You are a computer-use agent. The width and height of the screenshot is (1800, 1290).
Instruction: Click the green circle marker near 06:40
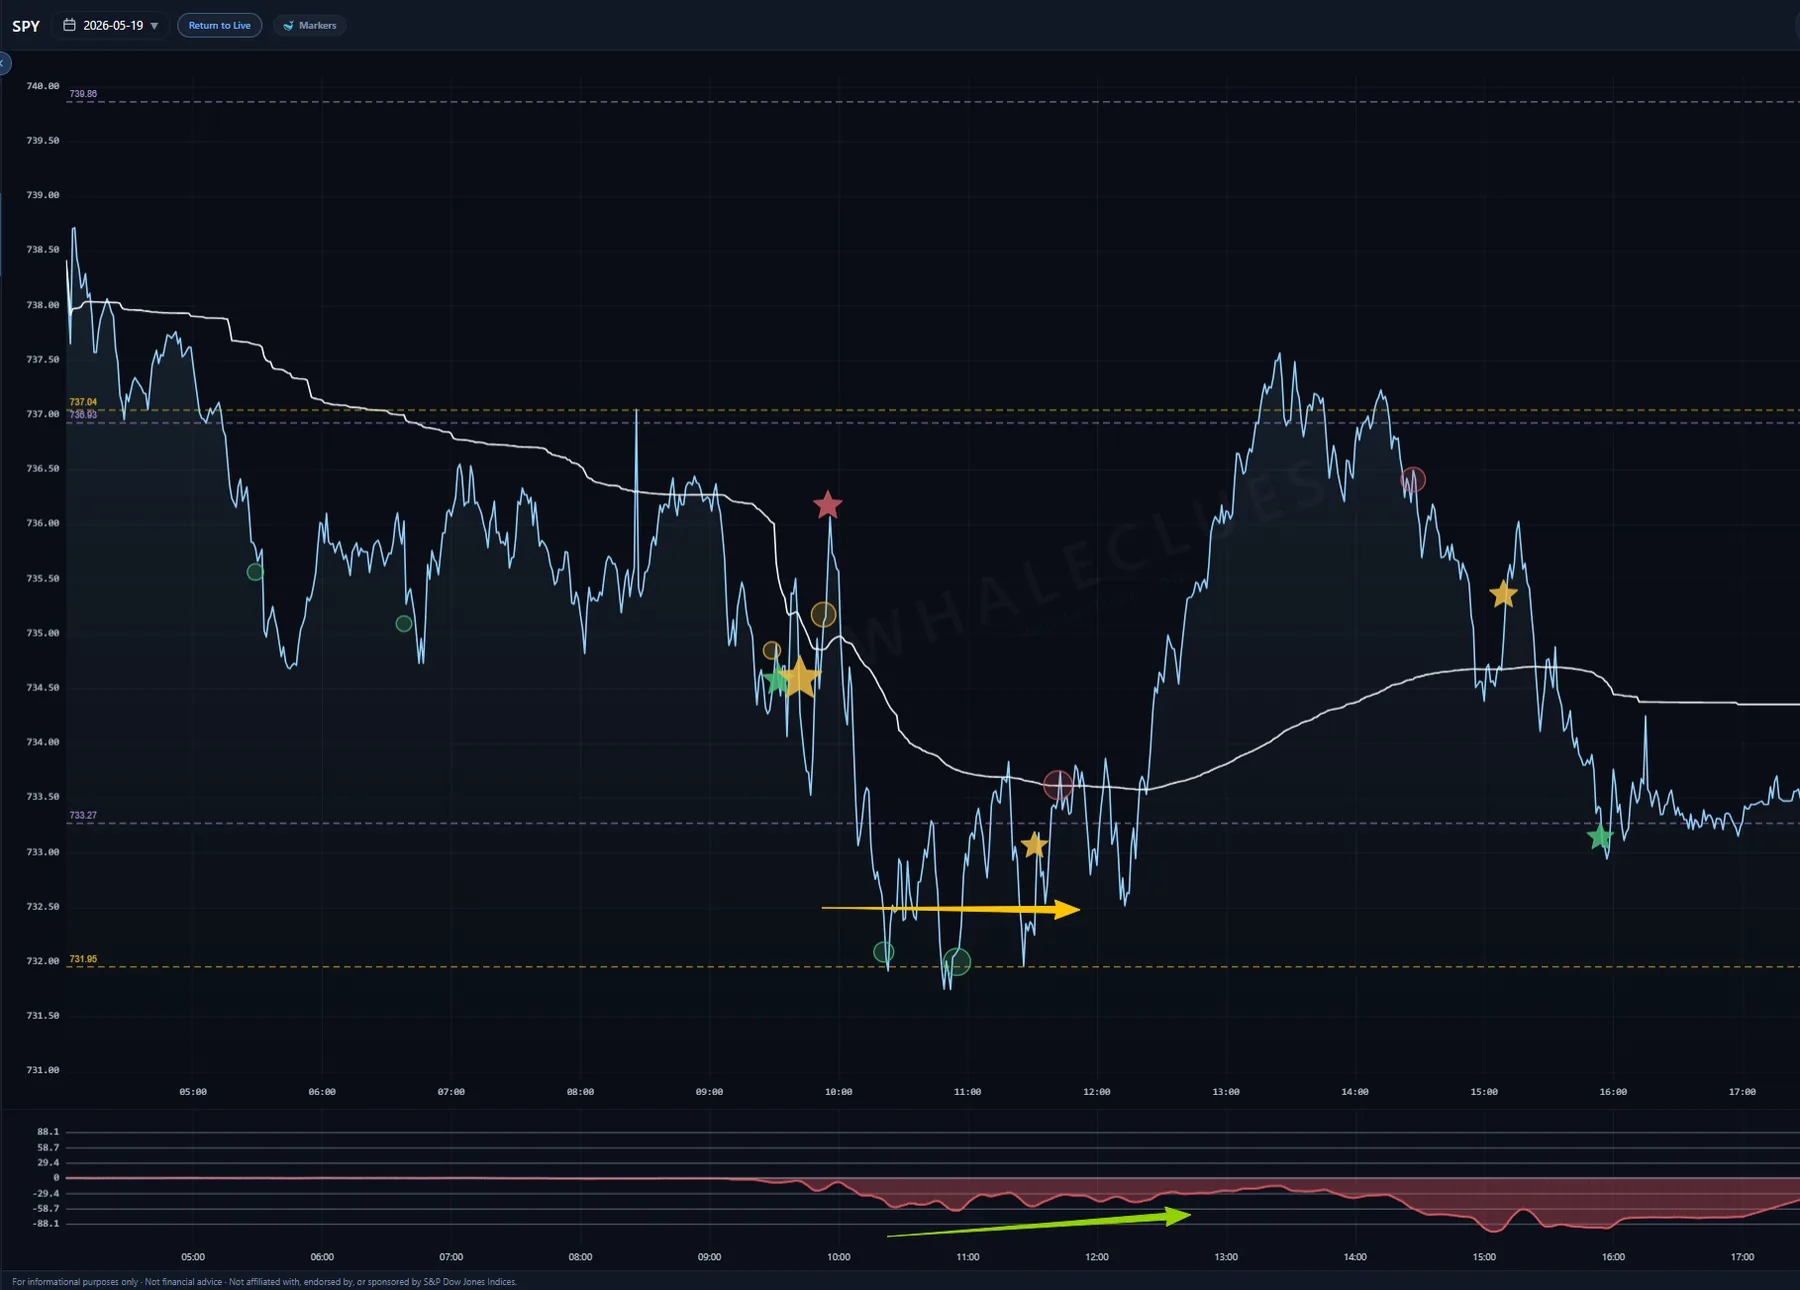click(404, 624)
